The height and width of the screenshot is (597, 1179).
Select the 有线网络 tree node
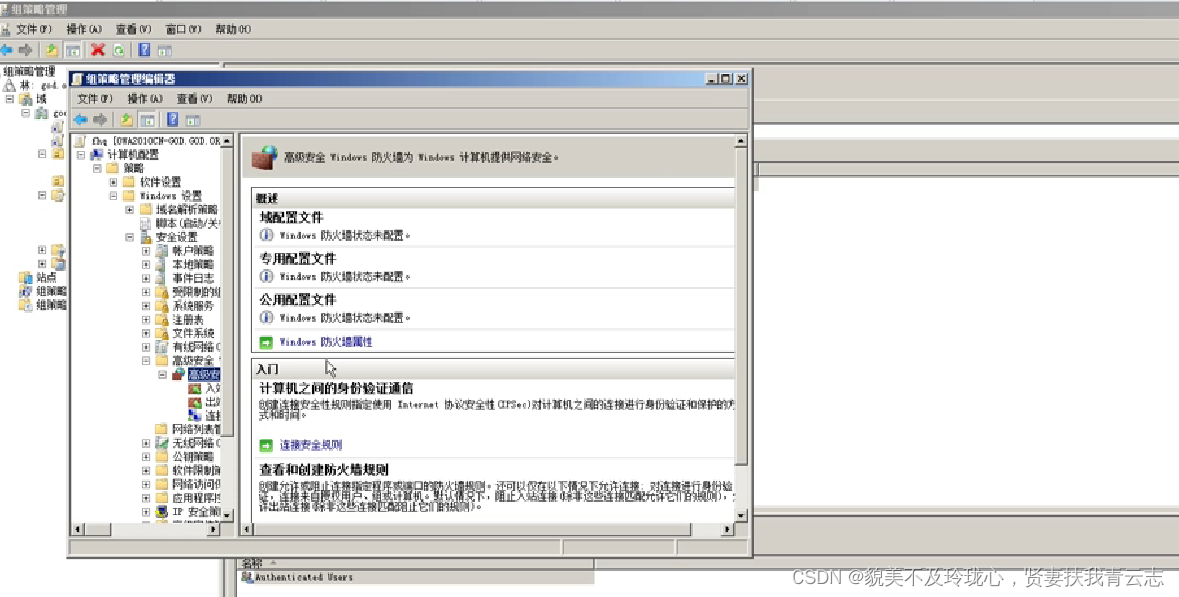coord(196,347)
